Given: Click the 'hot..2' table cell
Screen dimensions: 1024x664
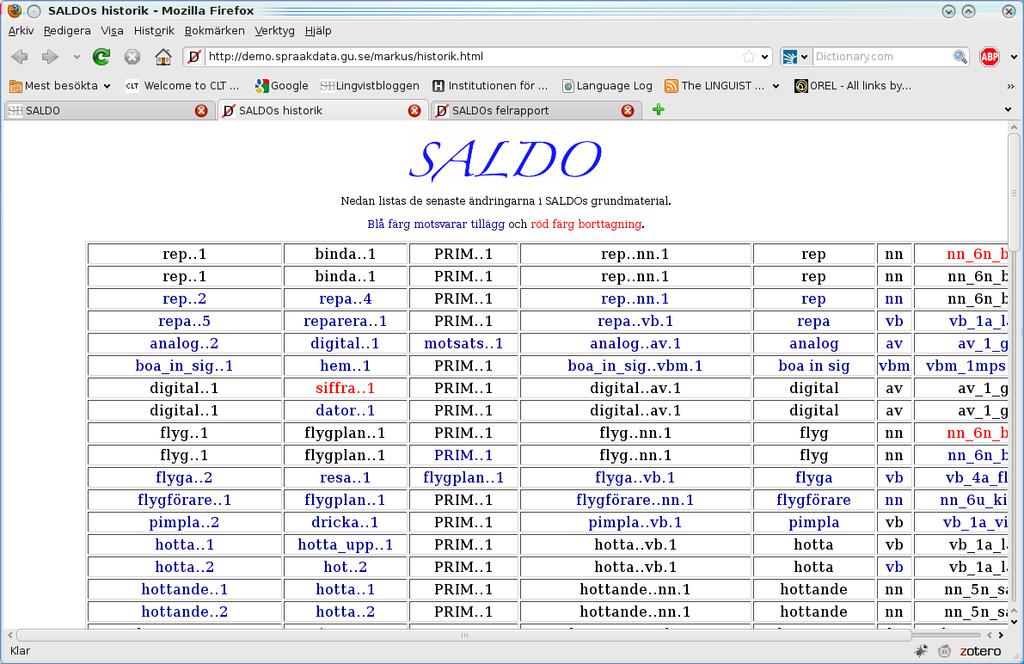Looking at the screenshot, I should [345, 567].
